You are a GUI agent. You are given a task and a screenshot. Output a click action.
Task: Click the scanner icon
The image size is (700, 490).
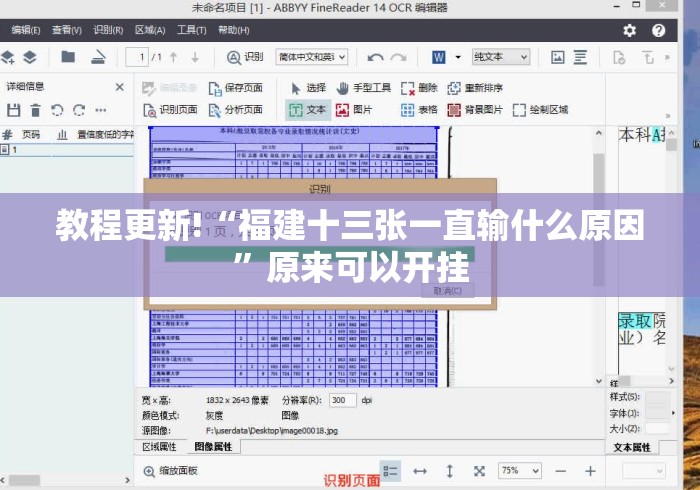98,57
